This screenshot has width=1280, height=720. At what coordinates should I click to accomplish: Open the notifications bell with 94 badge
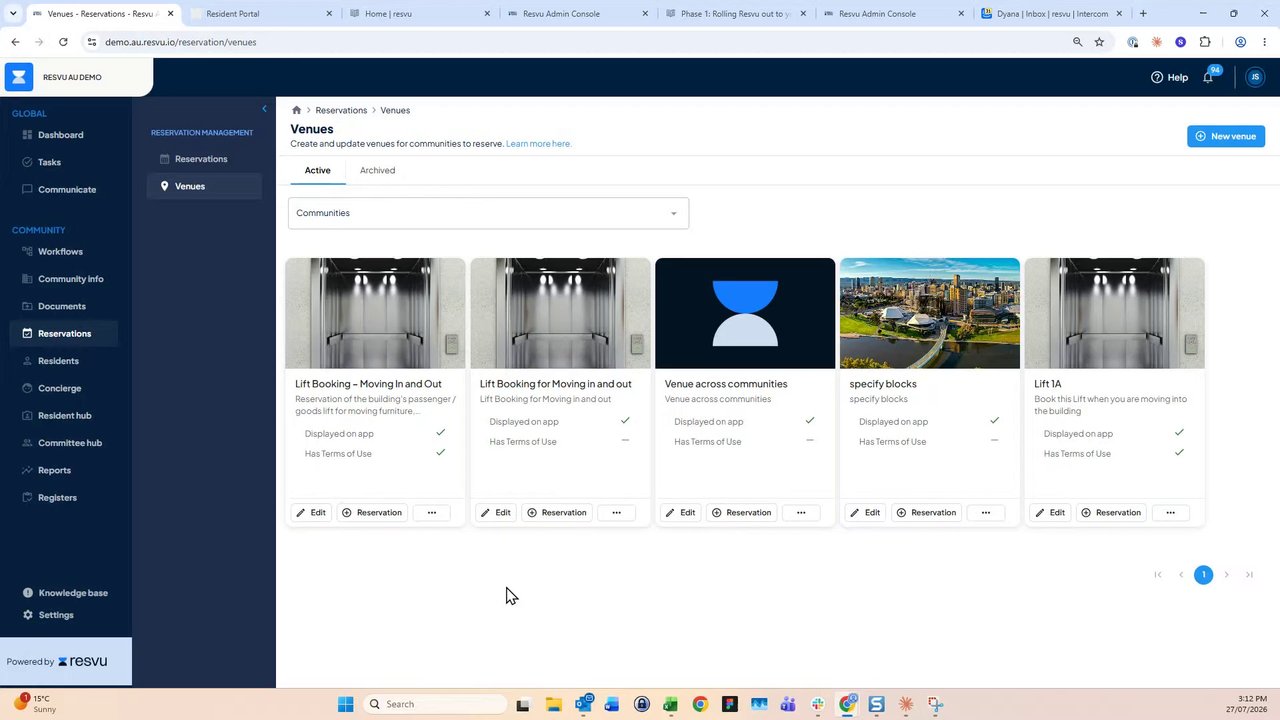(x=1209, y=77)
